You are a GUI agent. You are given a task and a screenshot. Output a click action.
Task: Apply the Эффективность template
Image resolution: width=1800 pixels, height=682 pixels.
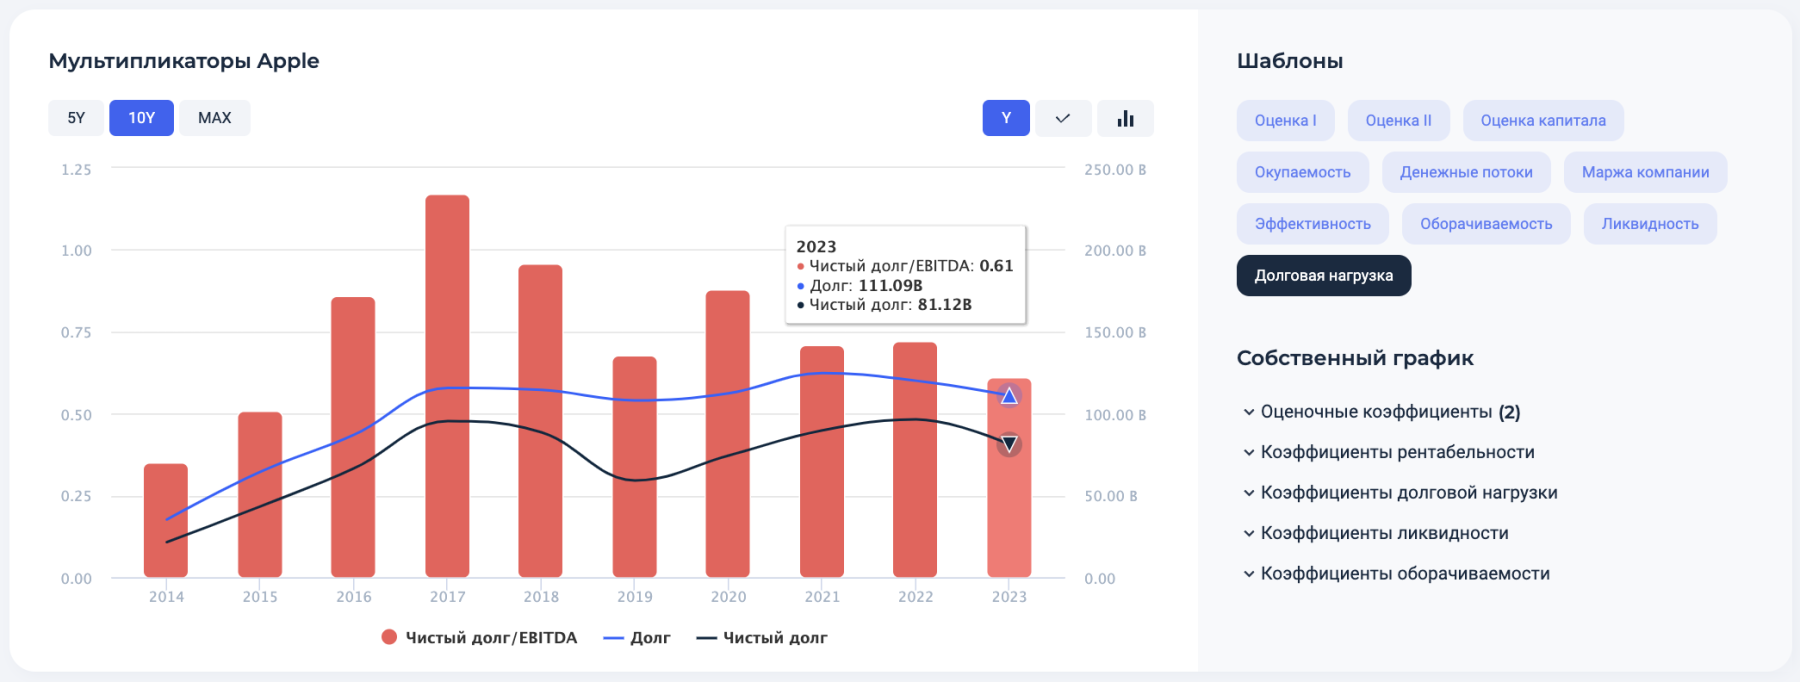tap(1312, 224)
